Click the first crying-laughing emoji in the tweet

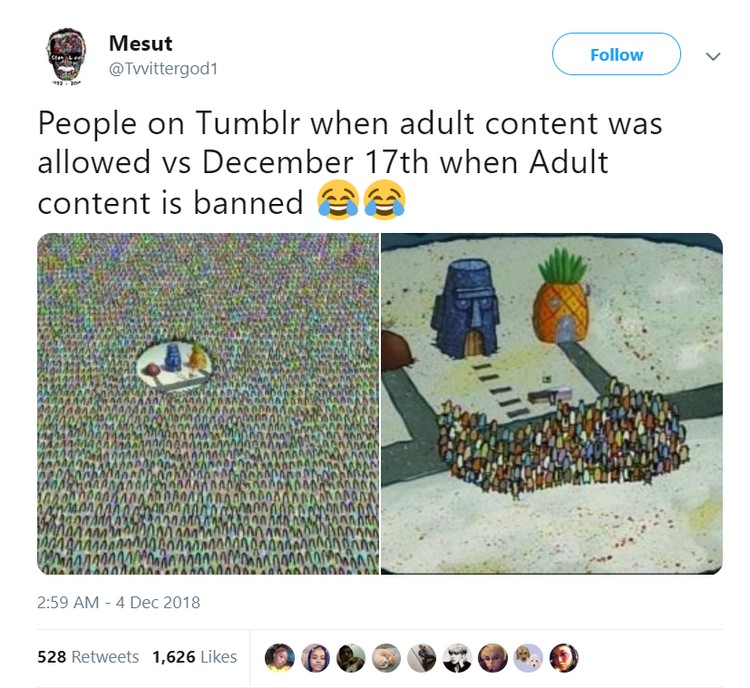[338, 200]
